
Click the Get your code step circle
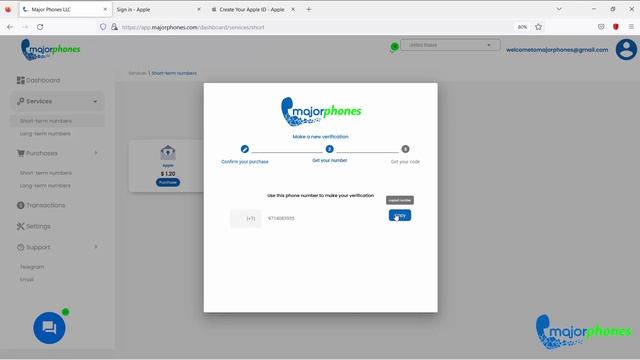405,149
